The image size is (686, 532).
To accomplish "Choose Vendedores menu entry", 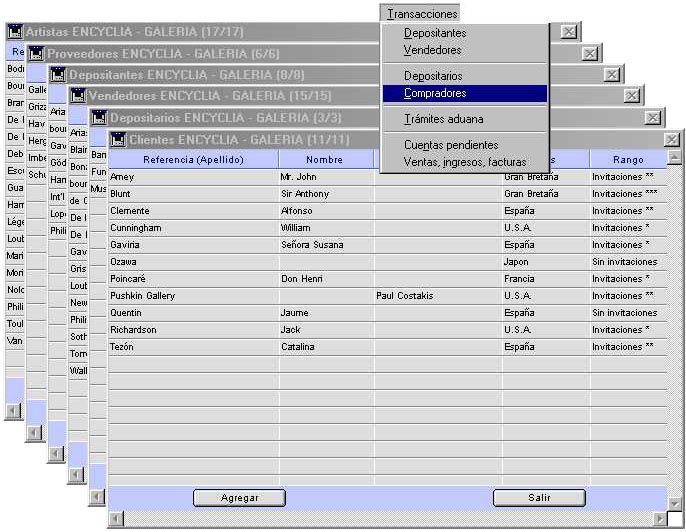I will (x=465, y=50).
